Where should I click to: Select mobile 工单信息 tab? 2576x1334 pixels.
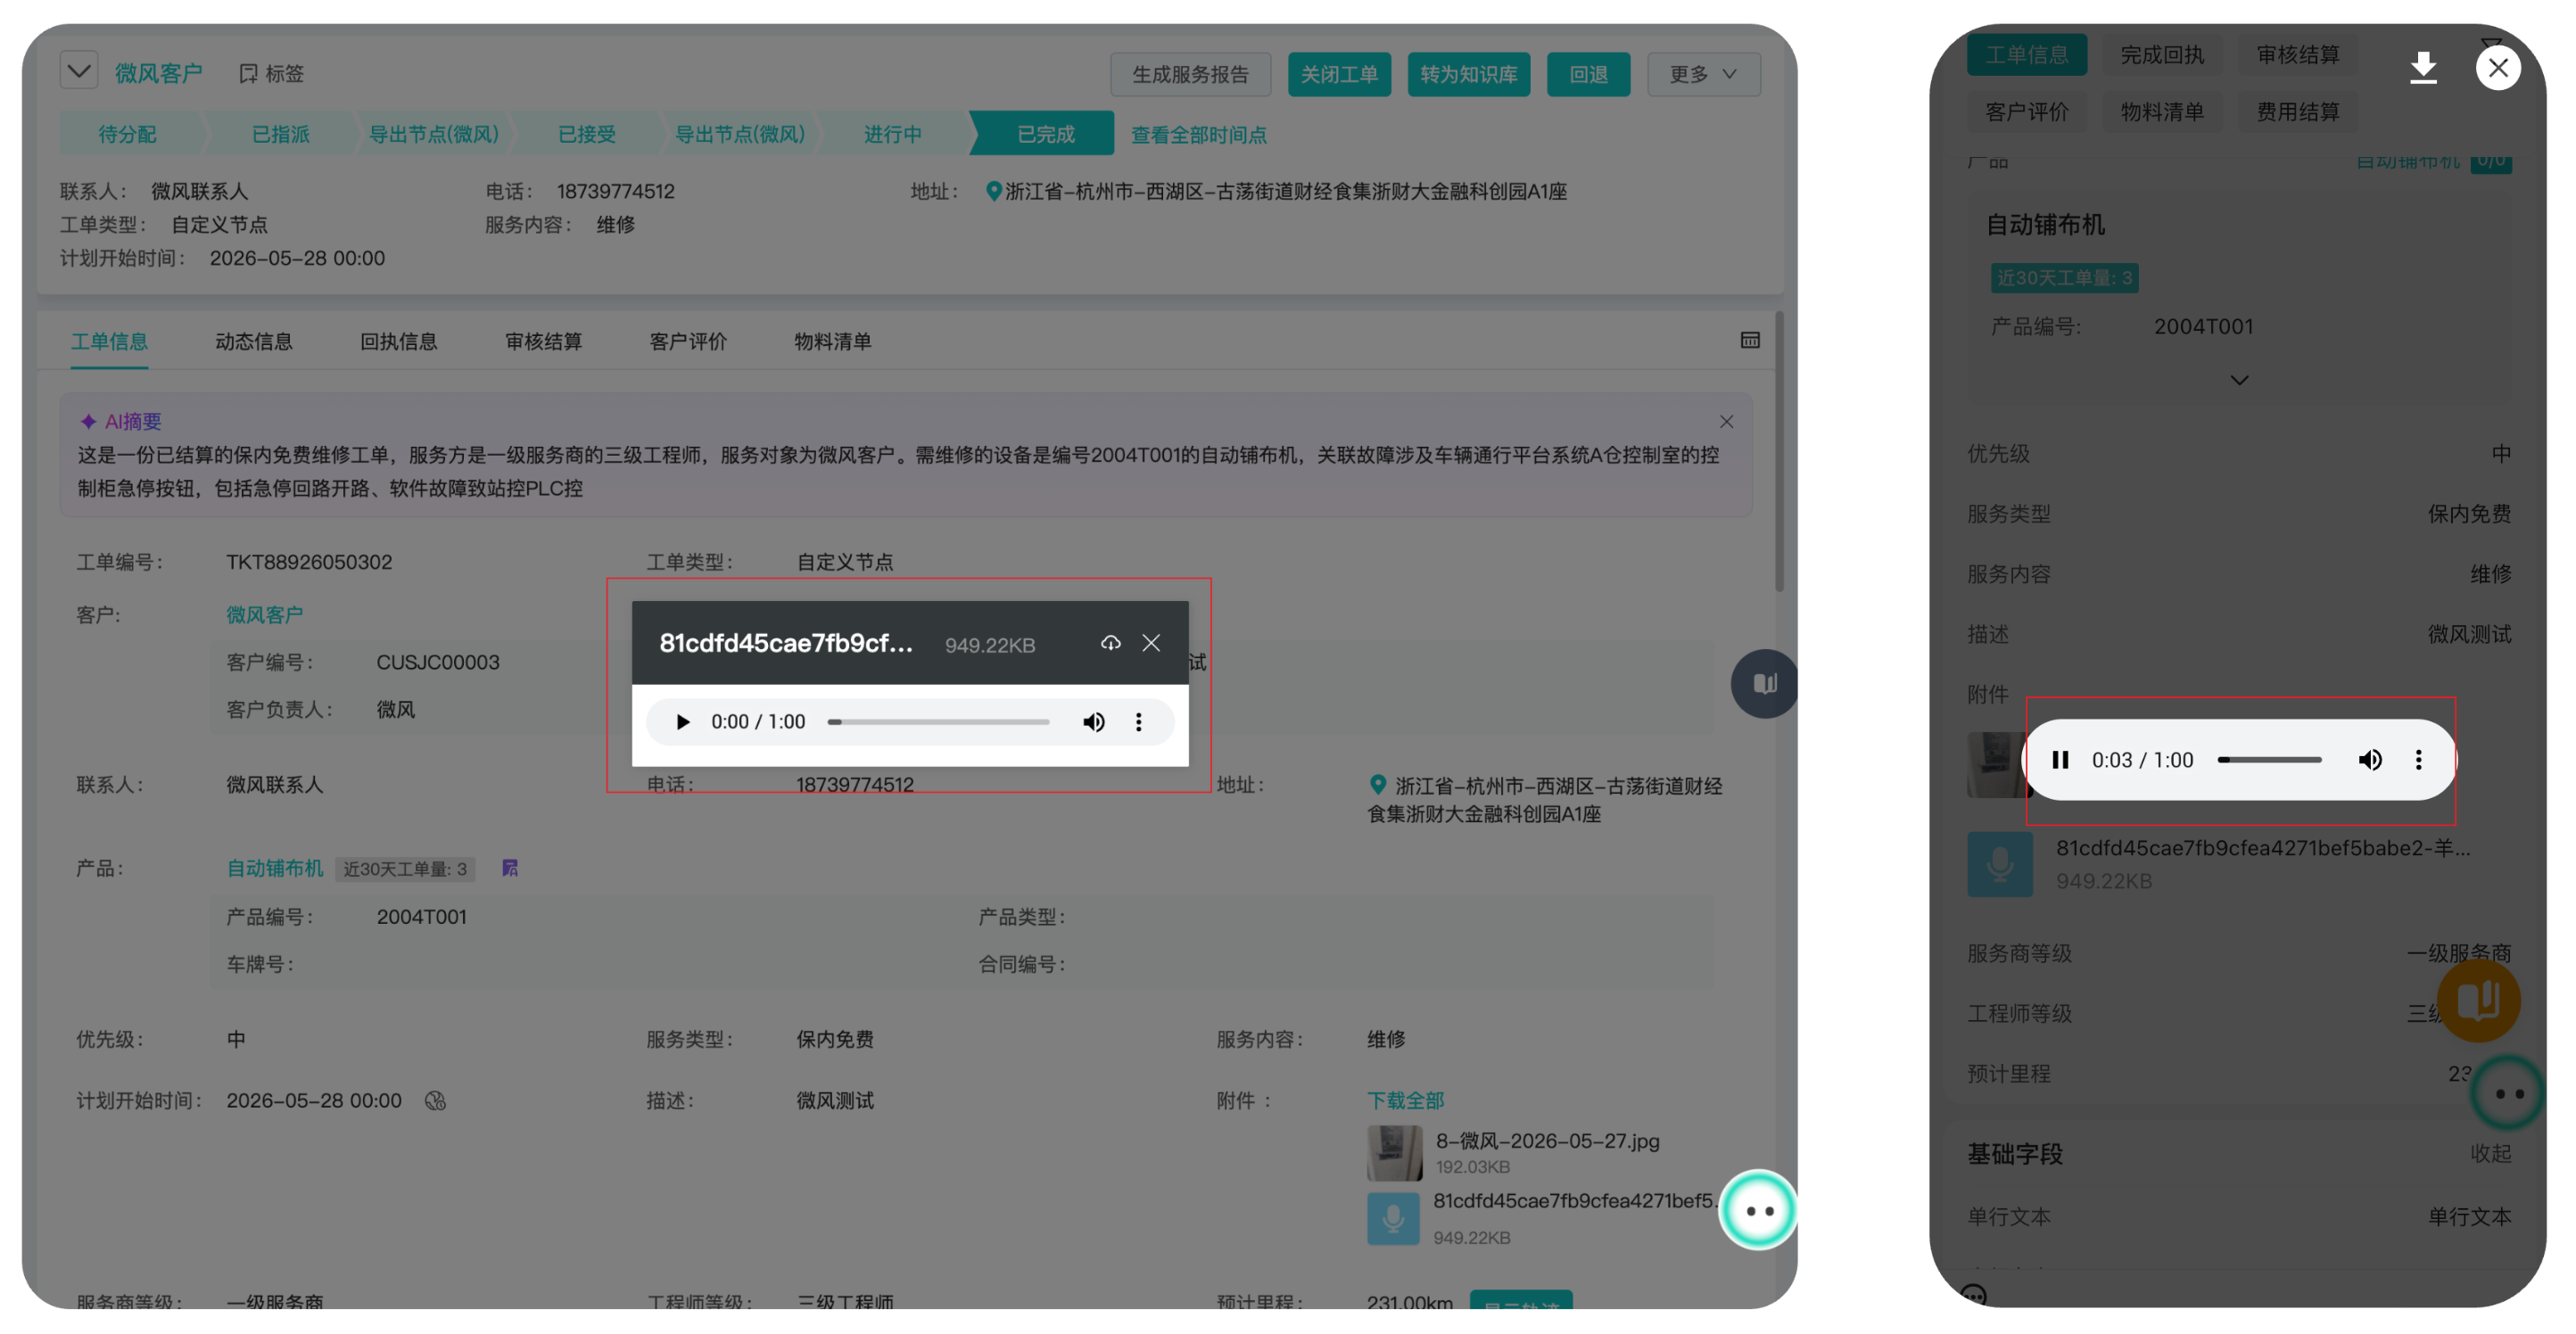coord(2026,54)
